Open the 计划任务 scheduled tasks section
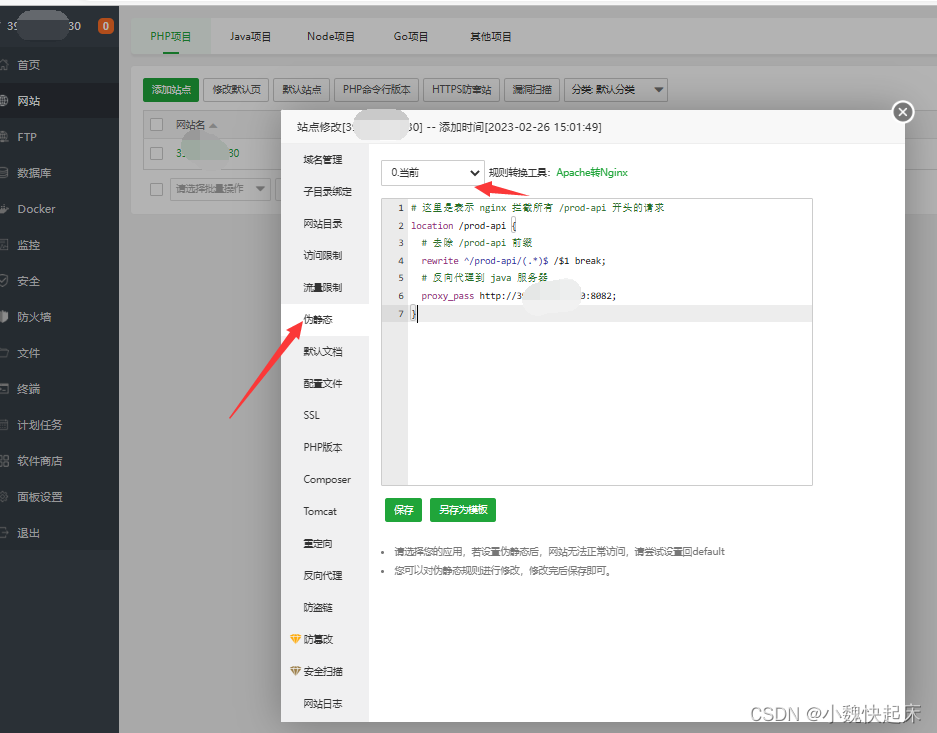The height and width of the screenshot is (733, 937). click(x=39, y=425)
